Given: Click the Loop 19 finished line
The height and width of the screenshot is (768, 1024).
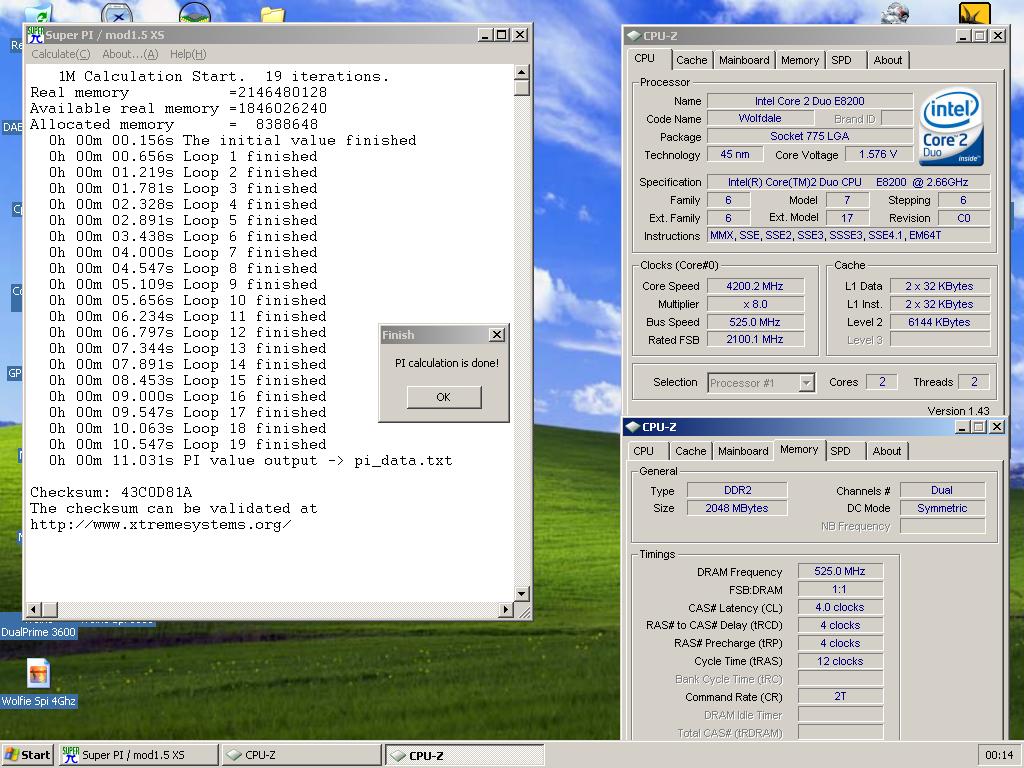Looking at the screenshot, I should pyautogui.click(x=187, y=445).
